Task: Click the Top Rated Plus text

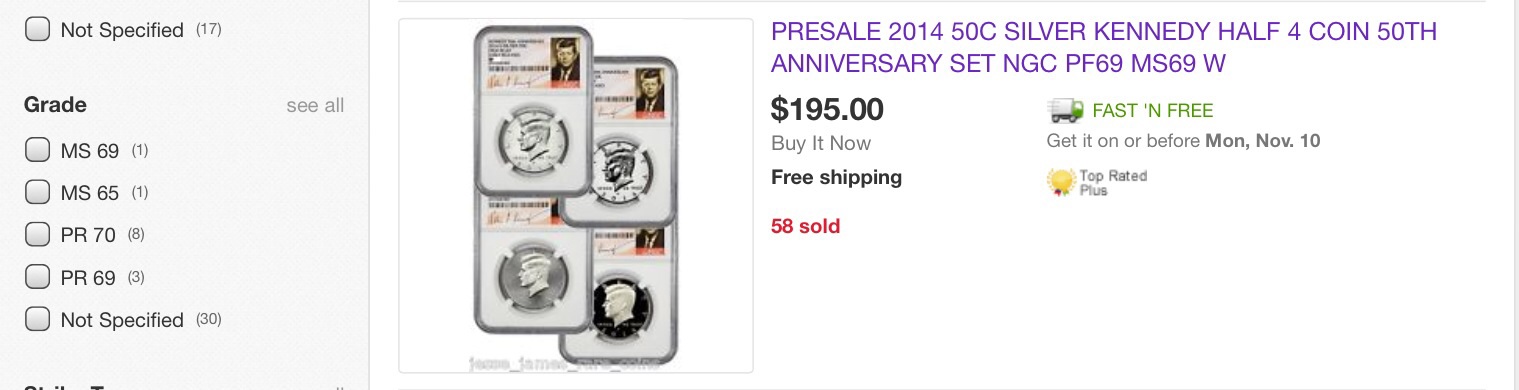Action: [1113, 182]
